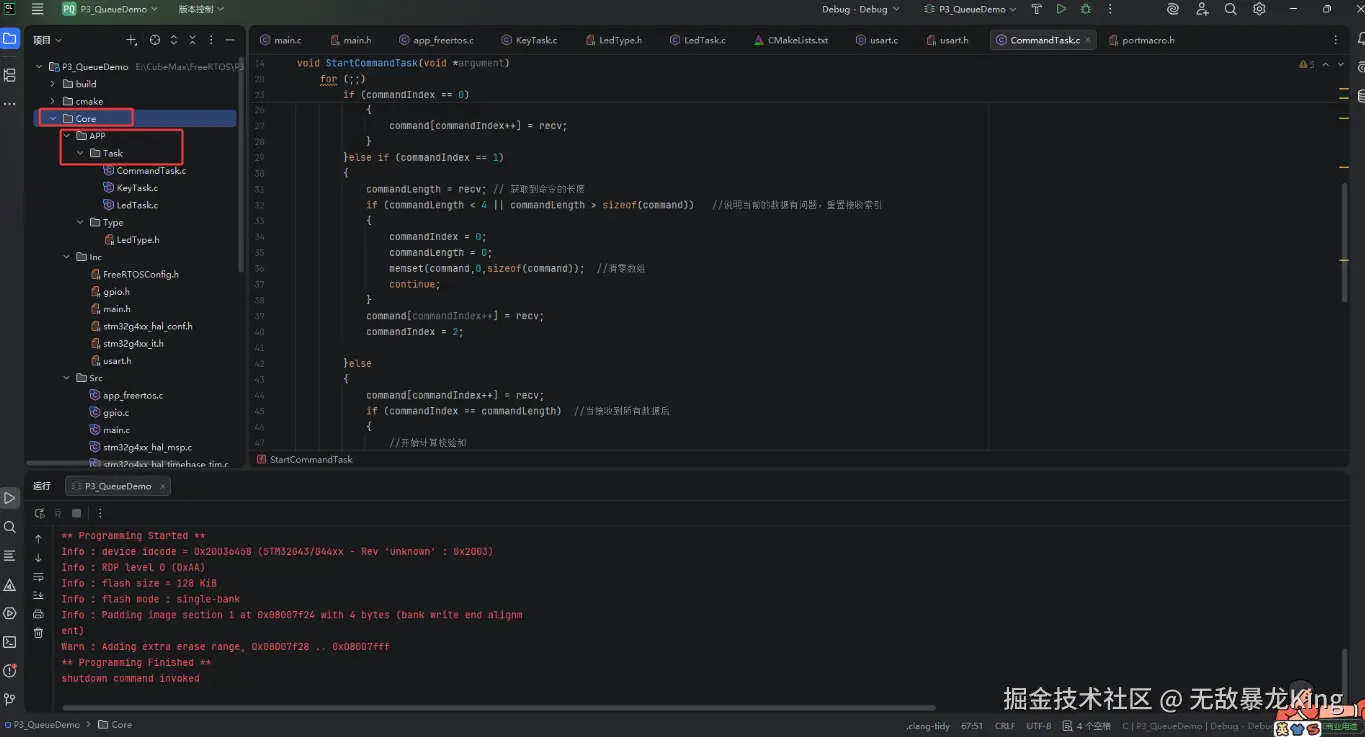The width and height of the screenshot is (1365, 737).
Task: Open the Debug build profile dropdown
Action: coord(860,9)
